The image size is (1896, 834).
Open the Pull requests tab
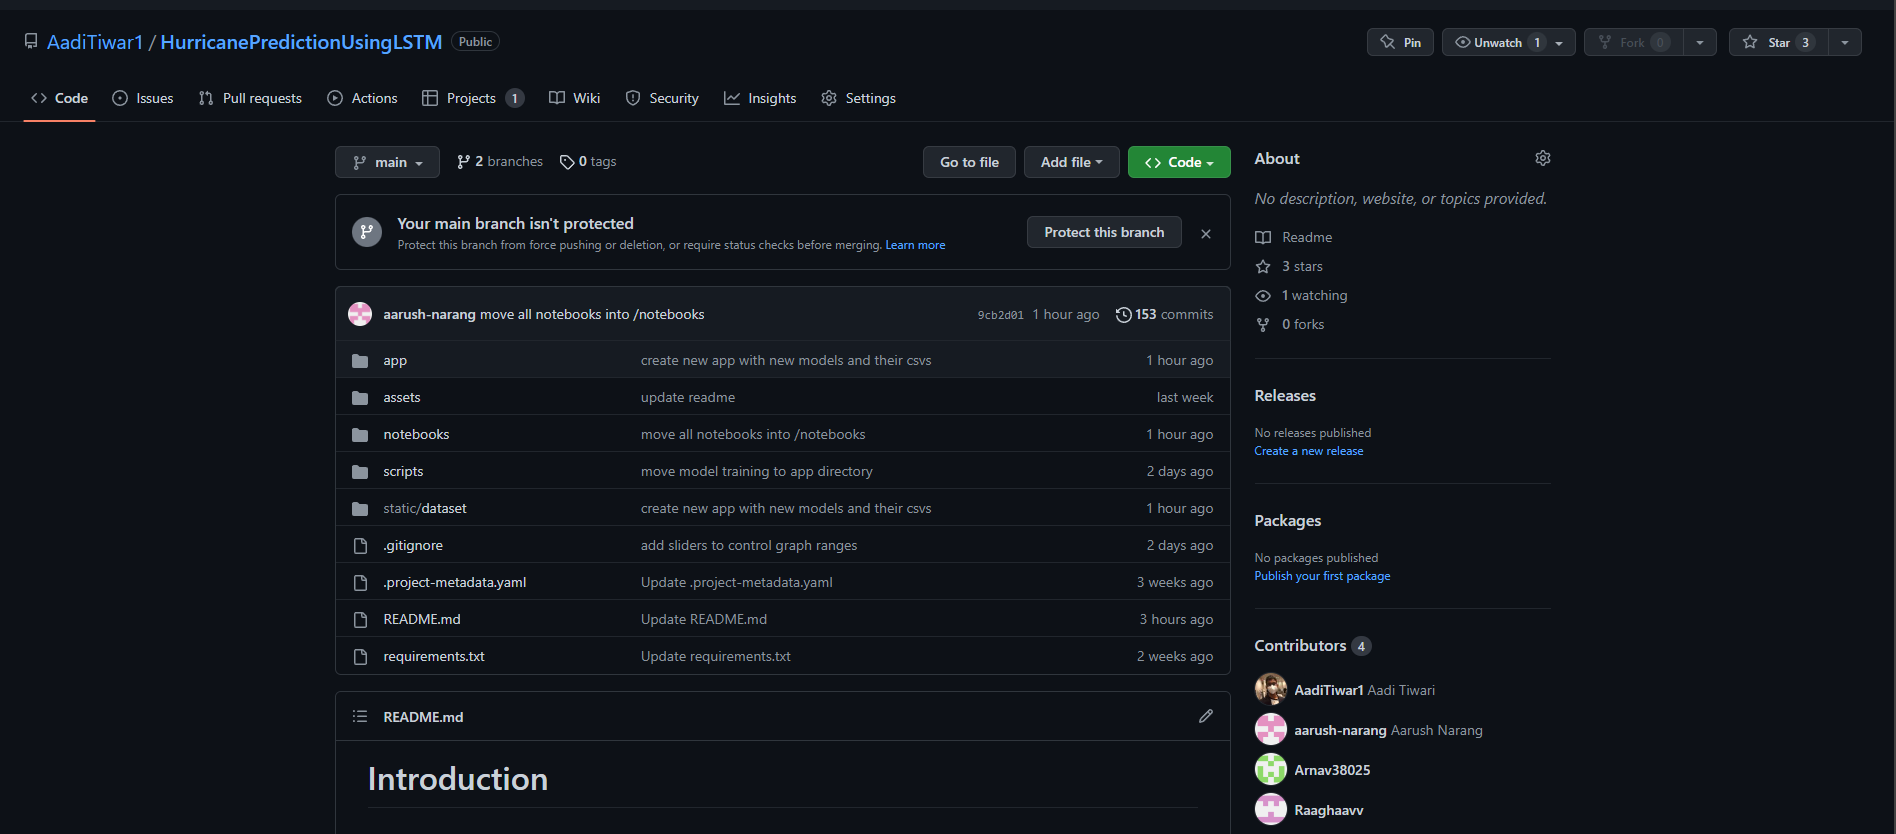click(250, 98)
